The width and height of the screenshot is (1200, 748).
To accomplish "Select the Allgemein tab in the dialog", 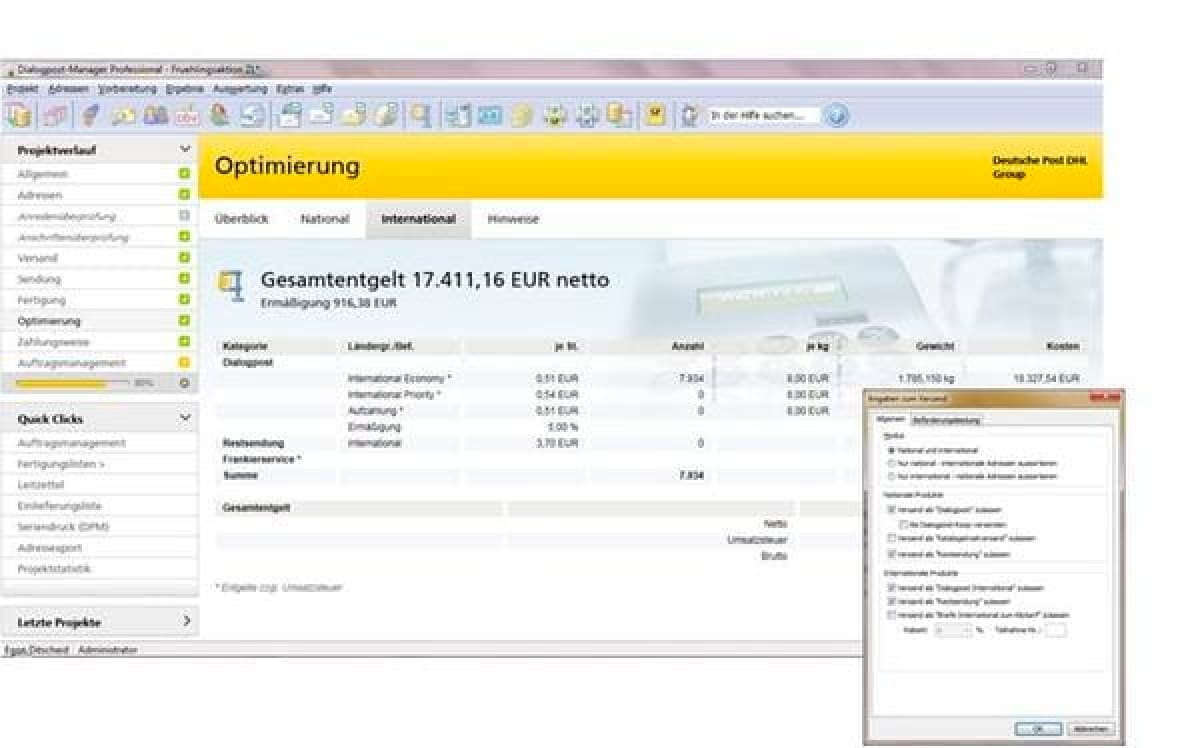I will point(891,420).
